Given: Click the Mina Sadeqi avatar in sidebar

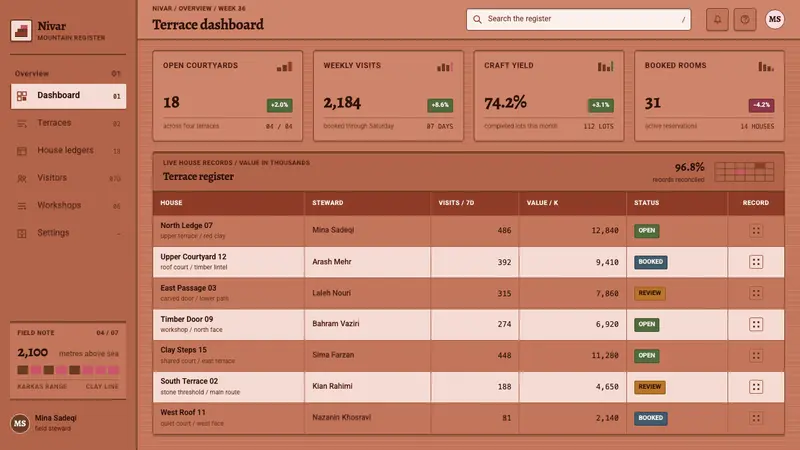Looking at the screenshot, I should (x=20, y=423).
